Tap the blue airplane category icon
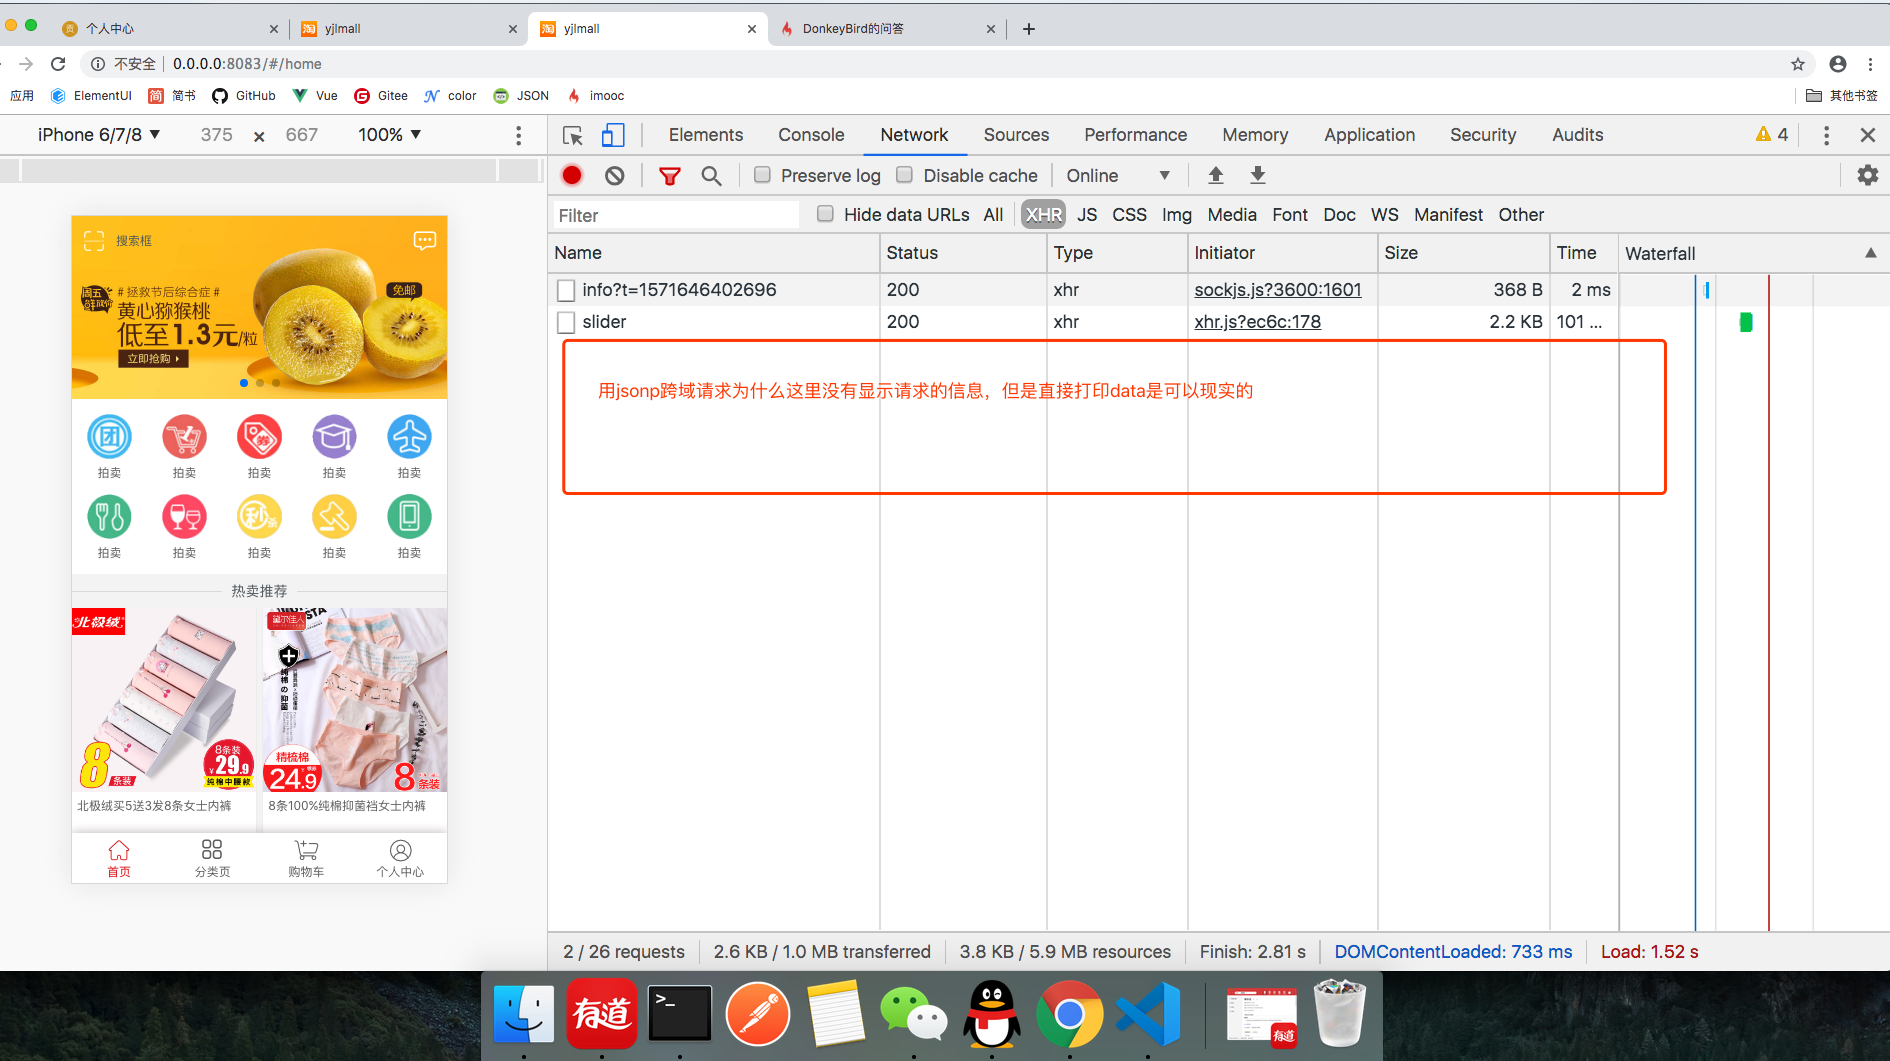Viewport: 1890px width, 1061px height. (409, 437)
